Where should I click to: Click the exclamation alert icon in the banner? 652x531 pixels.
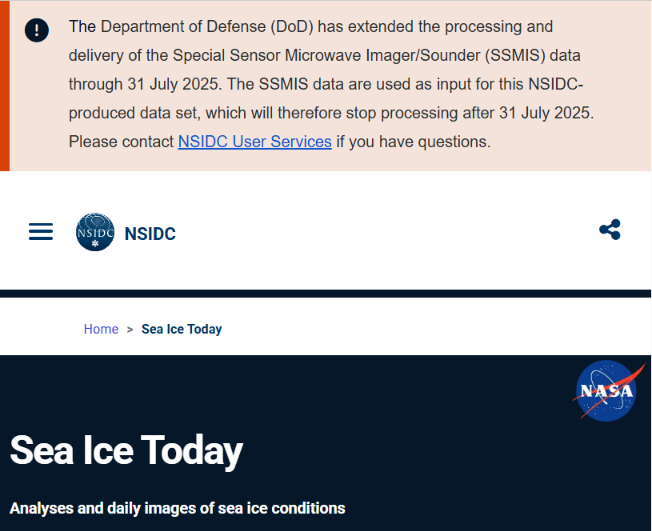[x=37, y=30]
